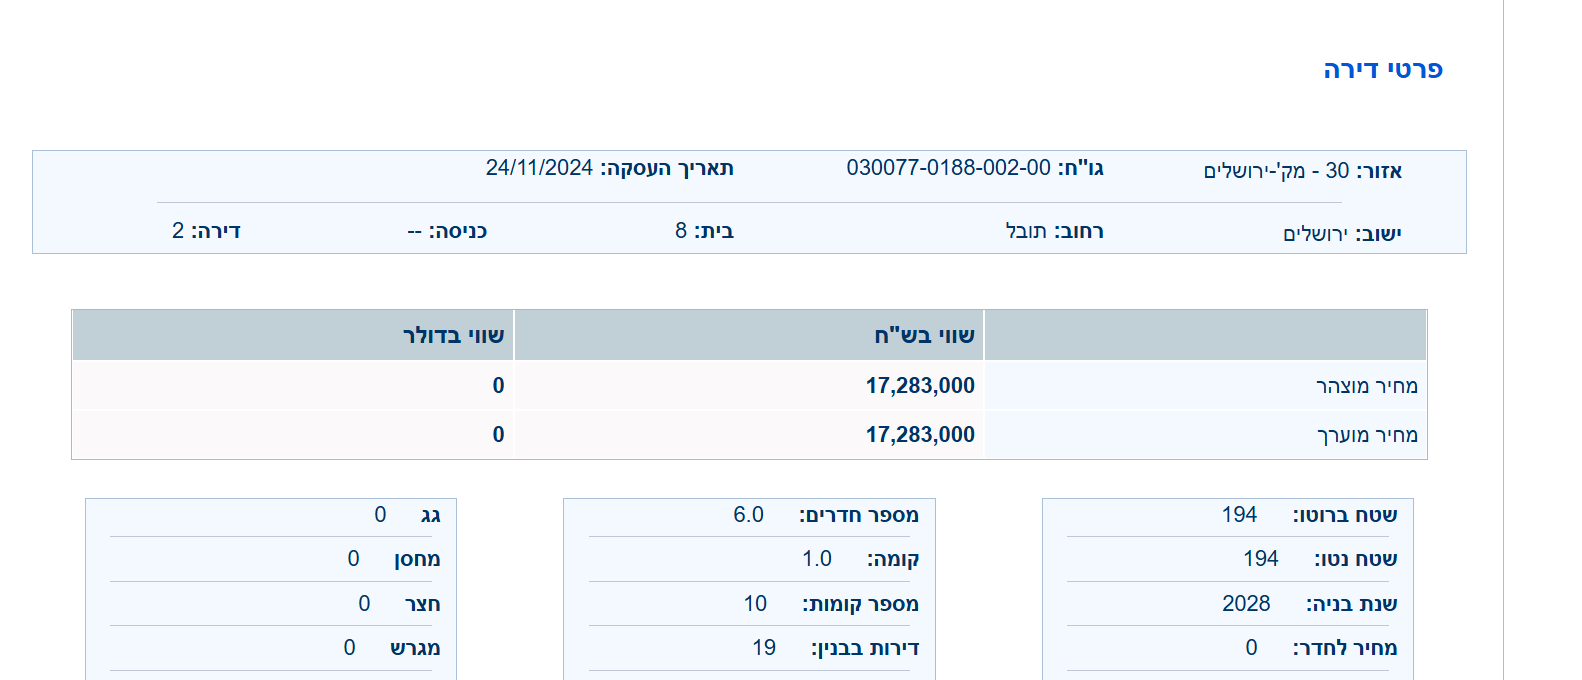Click the street name תובל

coord(1026,231)
